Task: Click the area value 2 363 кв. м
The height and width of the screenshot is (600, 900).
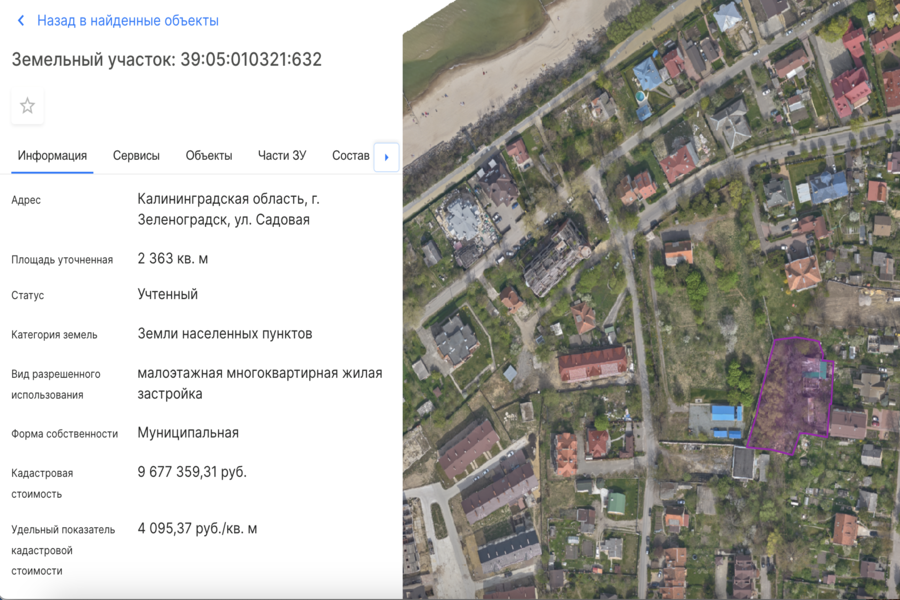Action: (173, 259)
